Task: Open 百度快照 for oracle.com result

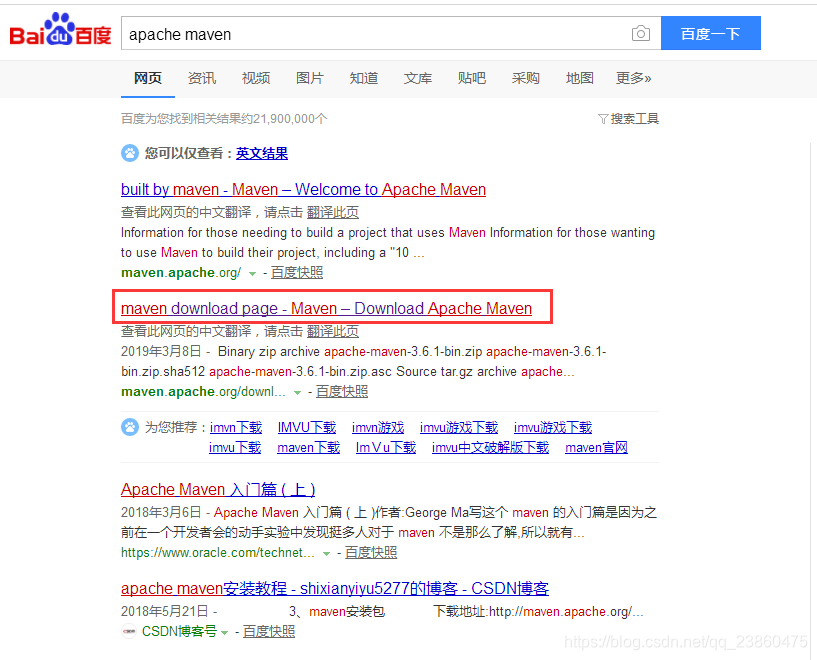Action: (371, 552)
